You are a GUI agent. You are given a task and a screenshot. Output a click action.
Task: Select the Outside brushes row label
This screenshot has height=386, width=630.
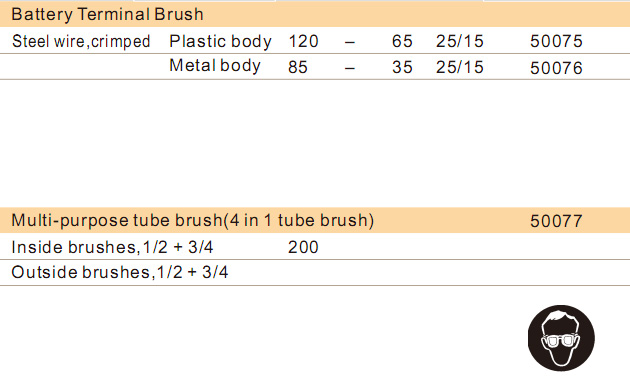tap(120, 272)
